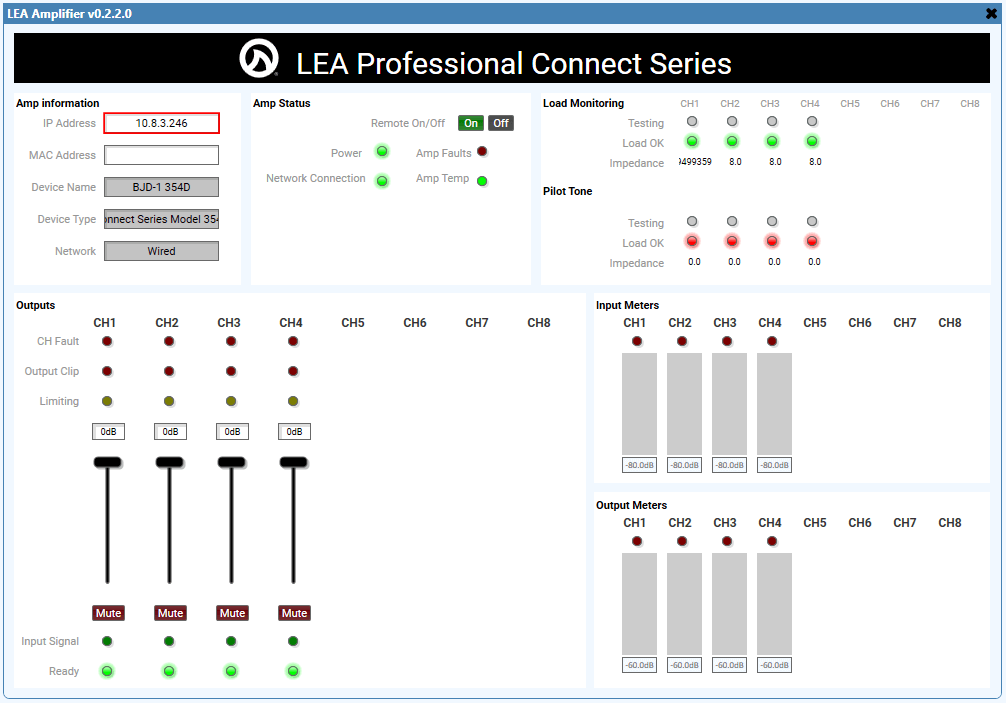Click the CH1 input meter bar
The height and width of the screenshot is (703, 1006).
[640, 404]
